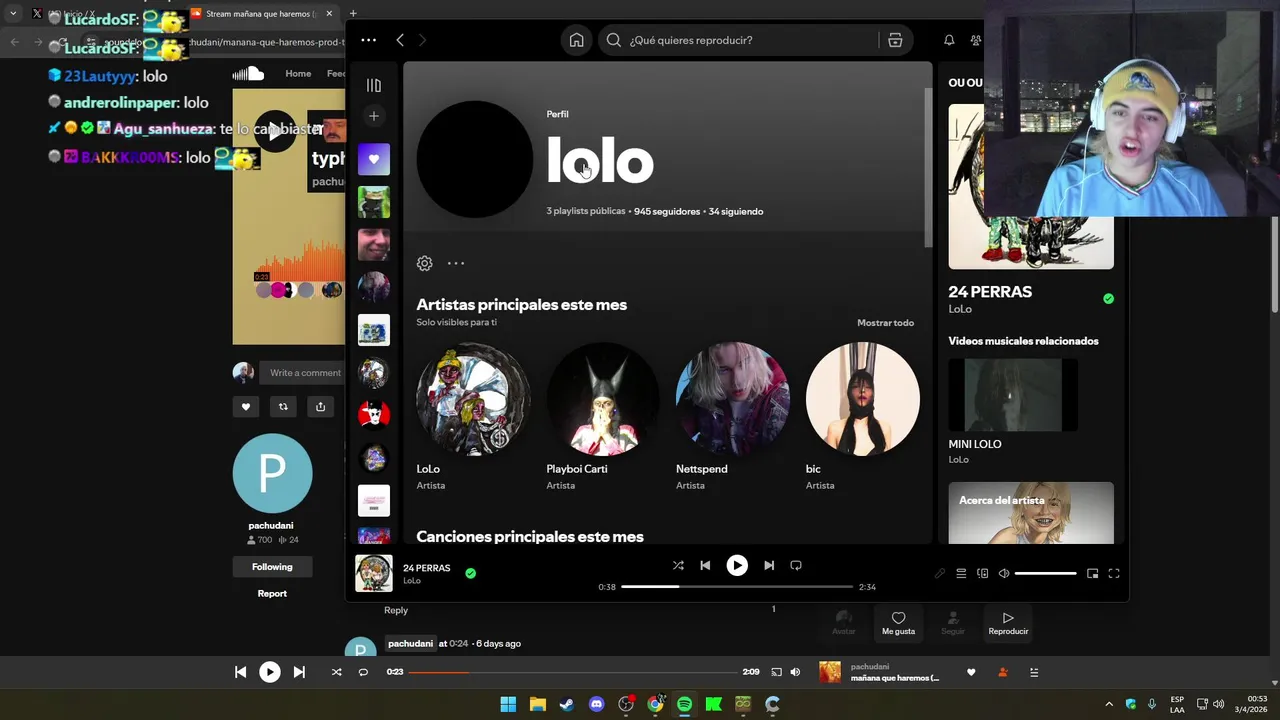Image resolution: width=1280 pixels, height=720 pixels.
Task: Click Report link under pachudani
Action: pyautogui.click(x=272, y=593)
